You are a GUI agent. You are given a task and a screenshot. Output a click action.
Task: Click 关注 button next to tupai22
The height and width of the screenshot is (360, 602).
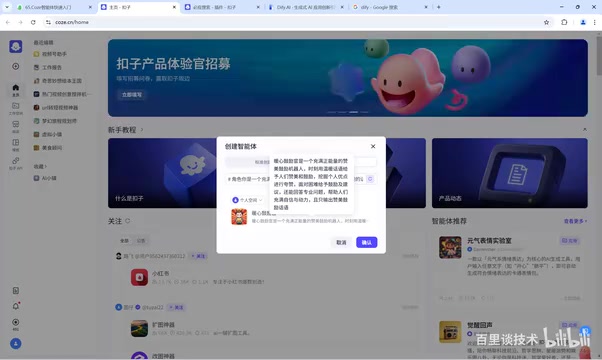[177, 307]
